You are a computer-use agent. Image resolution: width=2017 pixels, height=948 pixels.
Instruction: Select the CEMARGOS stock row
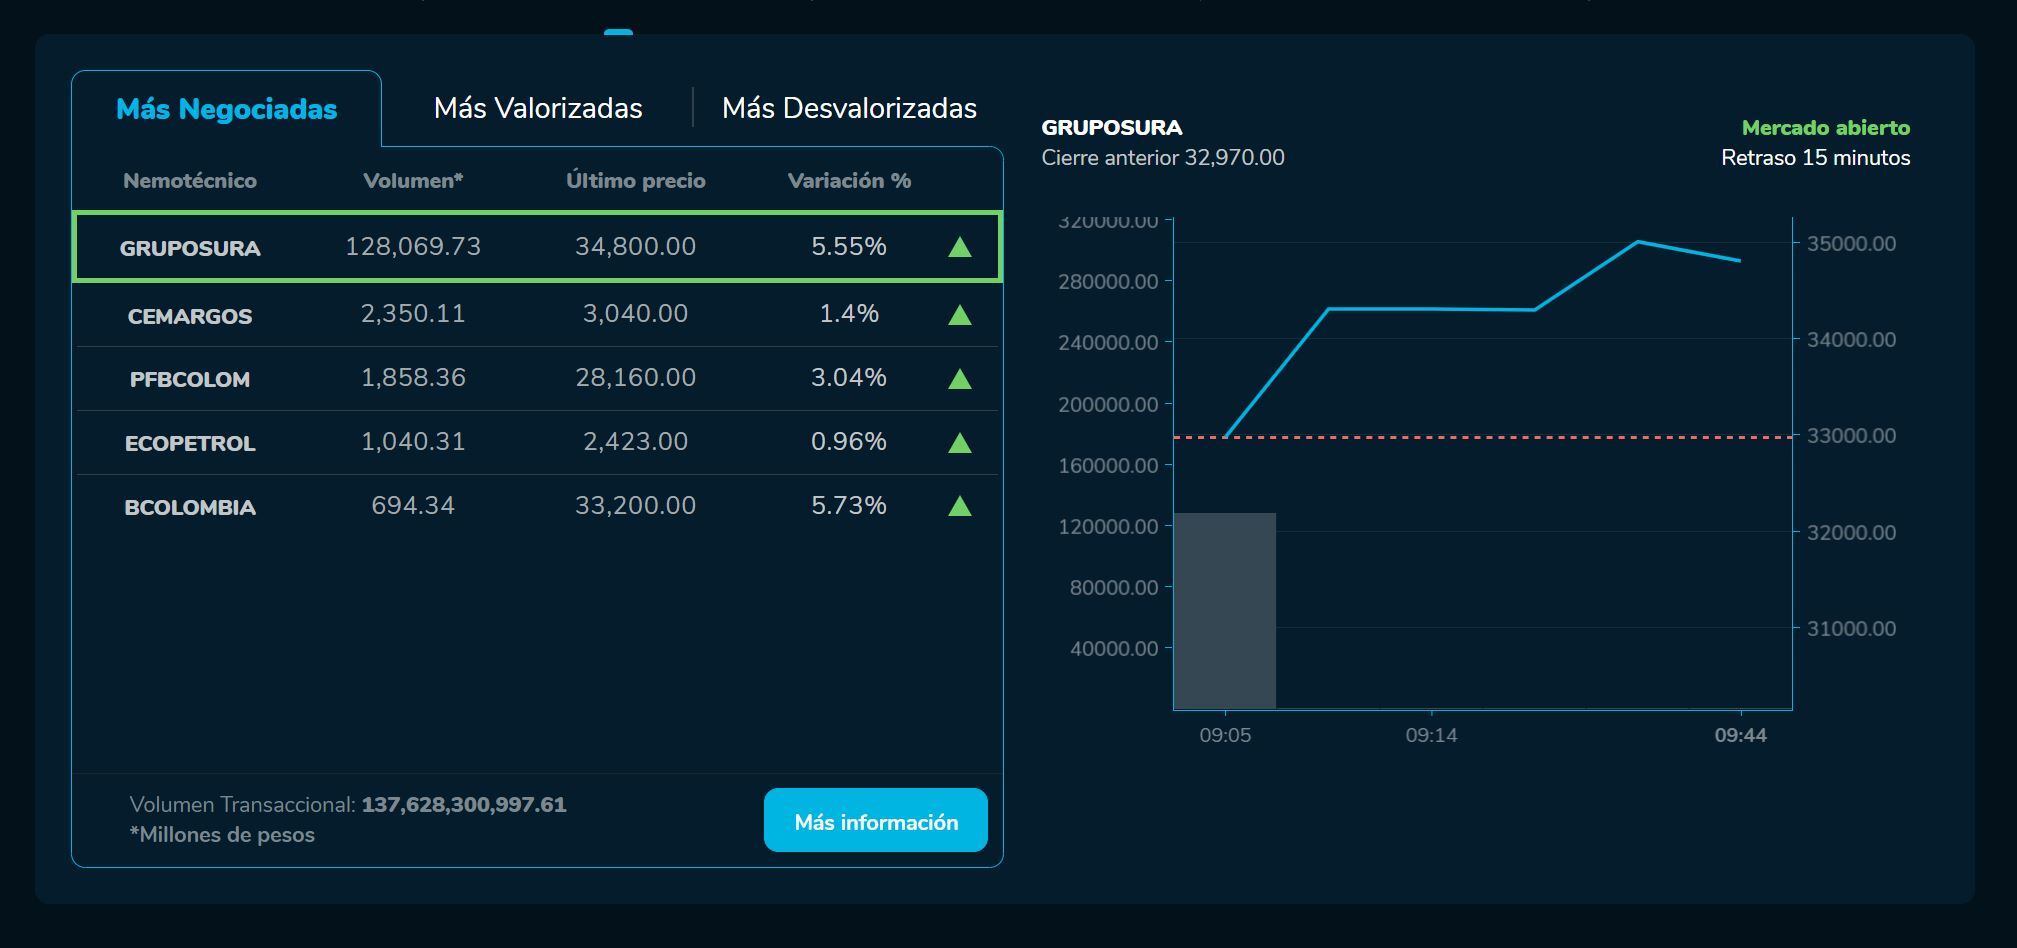[190, 316]
